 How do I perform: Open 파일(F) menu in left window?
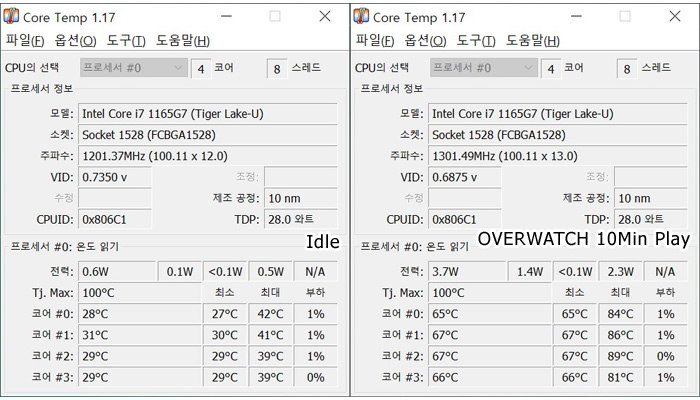point(25,41)
